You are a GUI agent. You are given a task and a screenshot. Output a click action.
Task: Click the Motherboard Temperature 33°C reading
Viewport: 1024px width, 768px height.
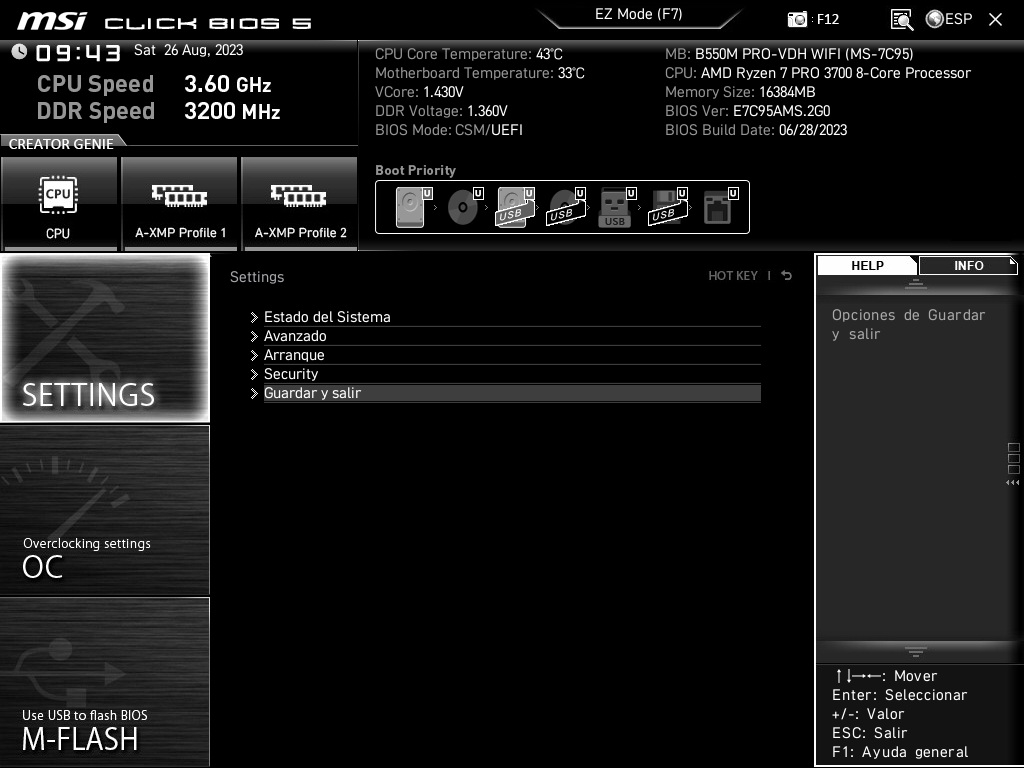pos(479,73)
